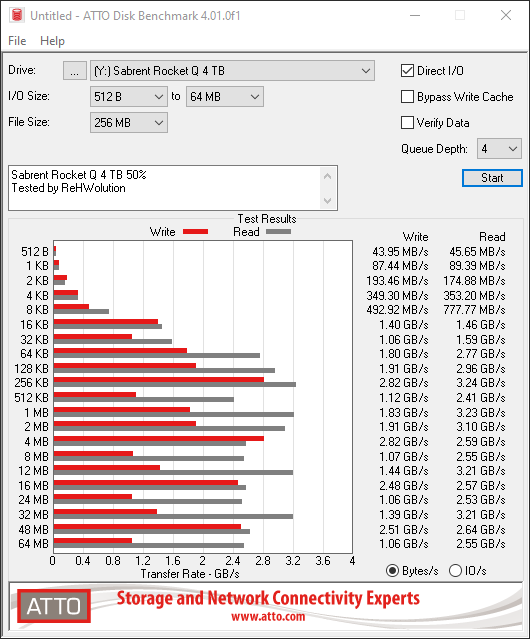Expand the 512 B minimum I/O size dropdown

[x=129, y=97]
